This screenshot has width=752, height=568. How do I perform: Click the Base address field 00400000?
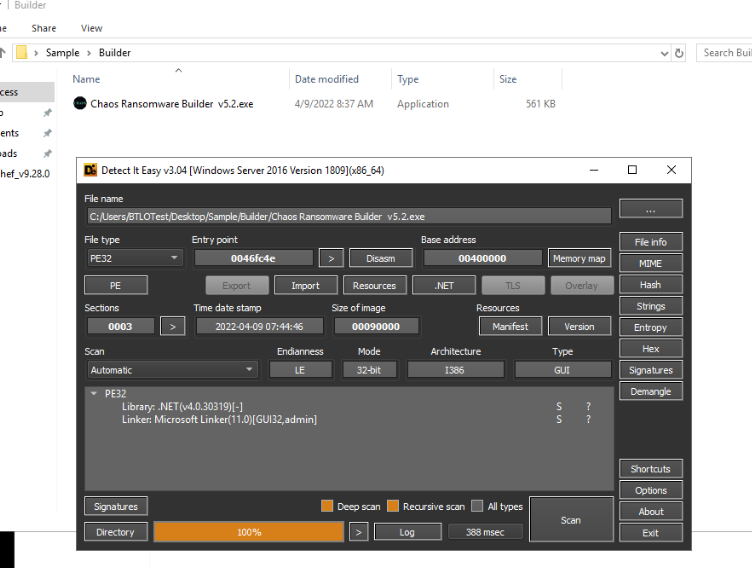pos(482,258)
